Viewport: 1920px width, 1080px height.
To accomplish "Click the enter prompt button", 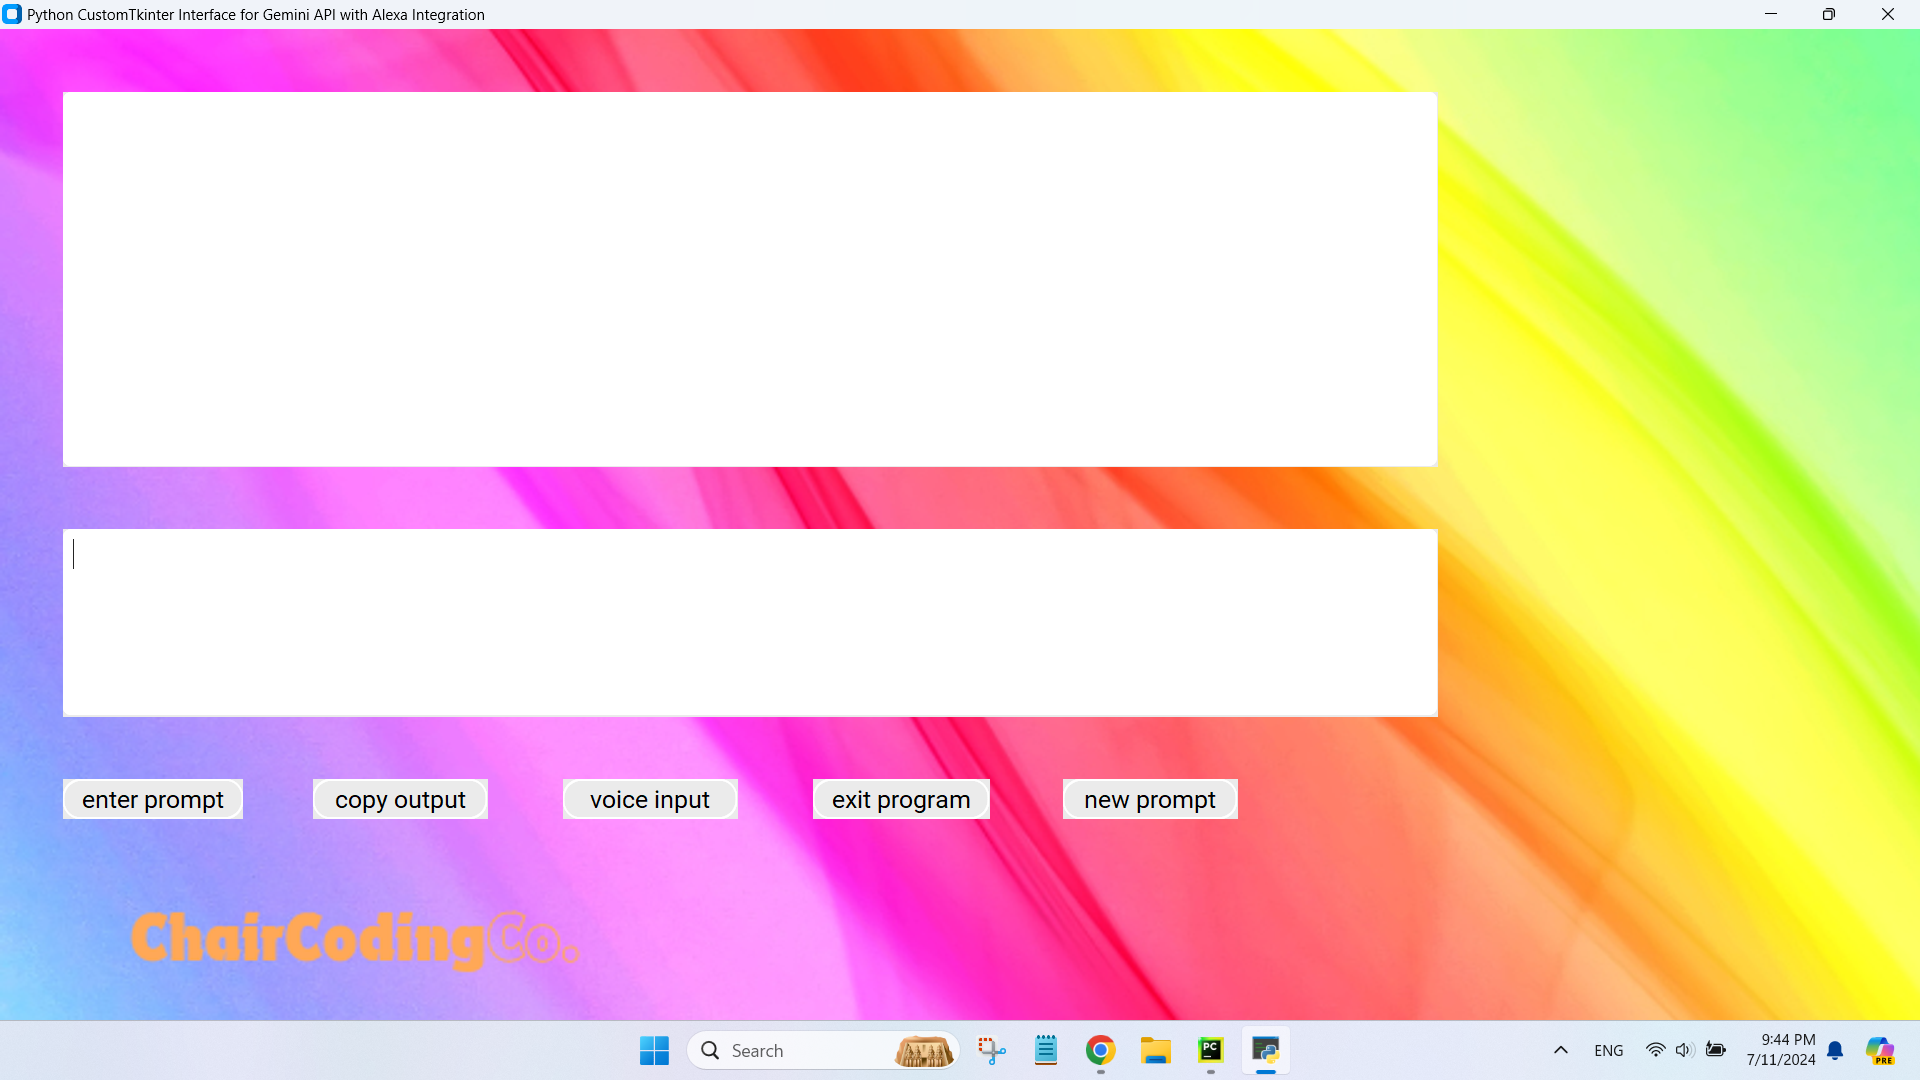I will [153, 799].
